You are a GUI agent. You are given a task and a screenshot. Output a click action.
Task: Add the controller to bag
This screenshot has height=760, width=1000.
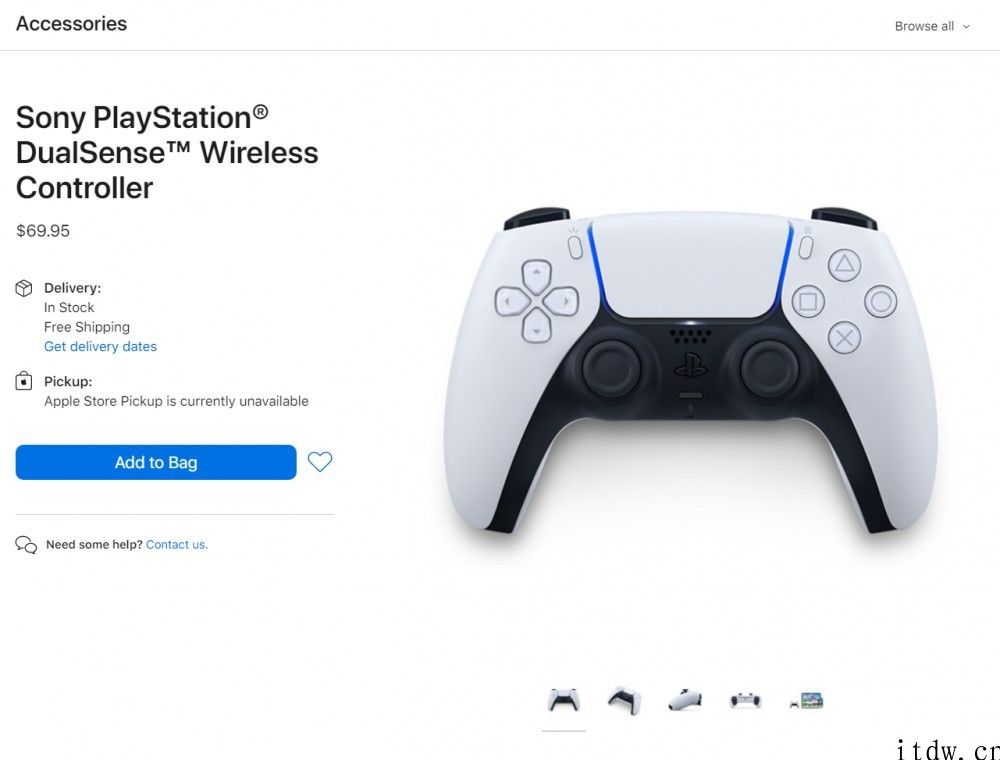pyautogui.click(x=156, y=462)
